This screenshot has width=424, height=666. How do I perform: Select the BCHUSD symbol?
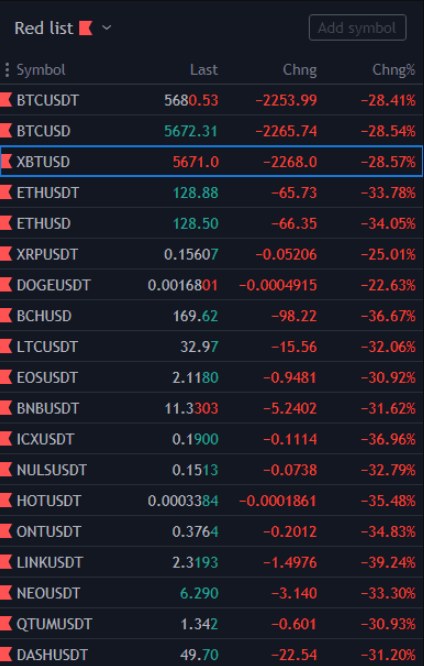point(44,316)
